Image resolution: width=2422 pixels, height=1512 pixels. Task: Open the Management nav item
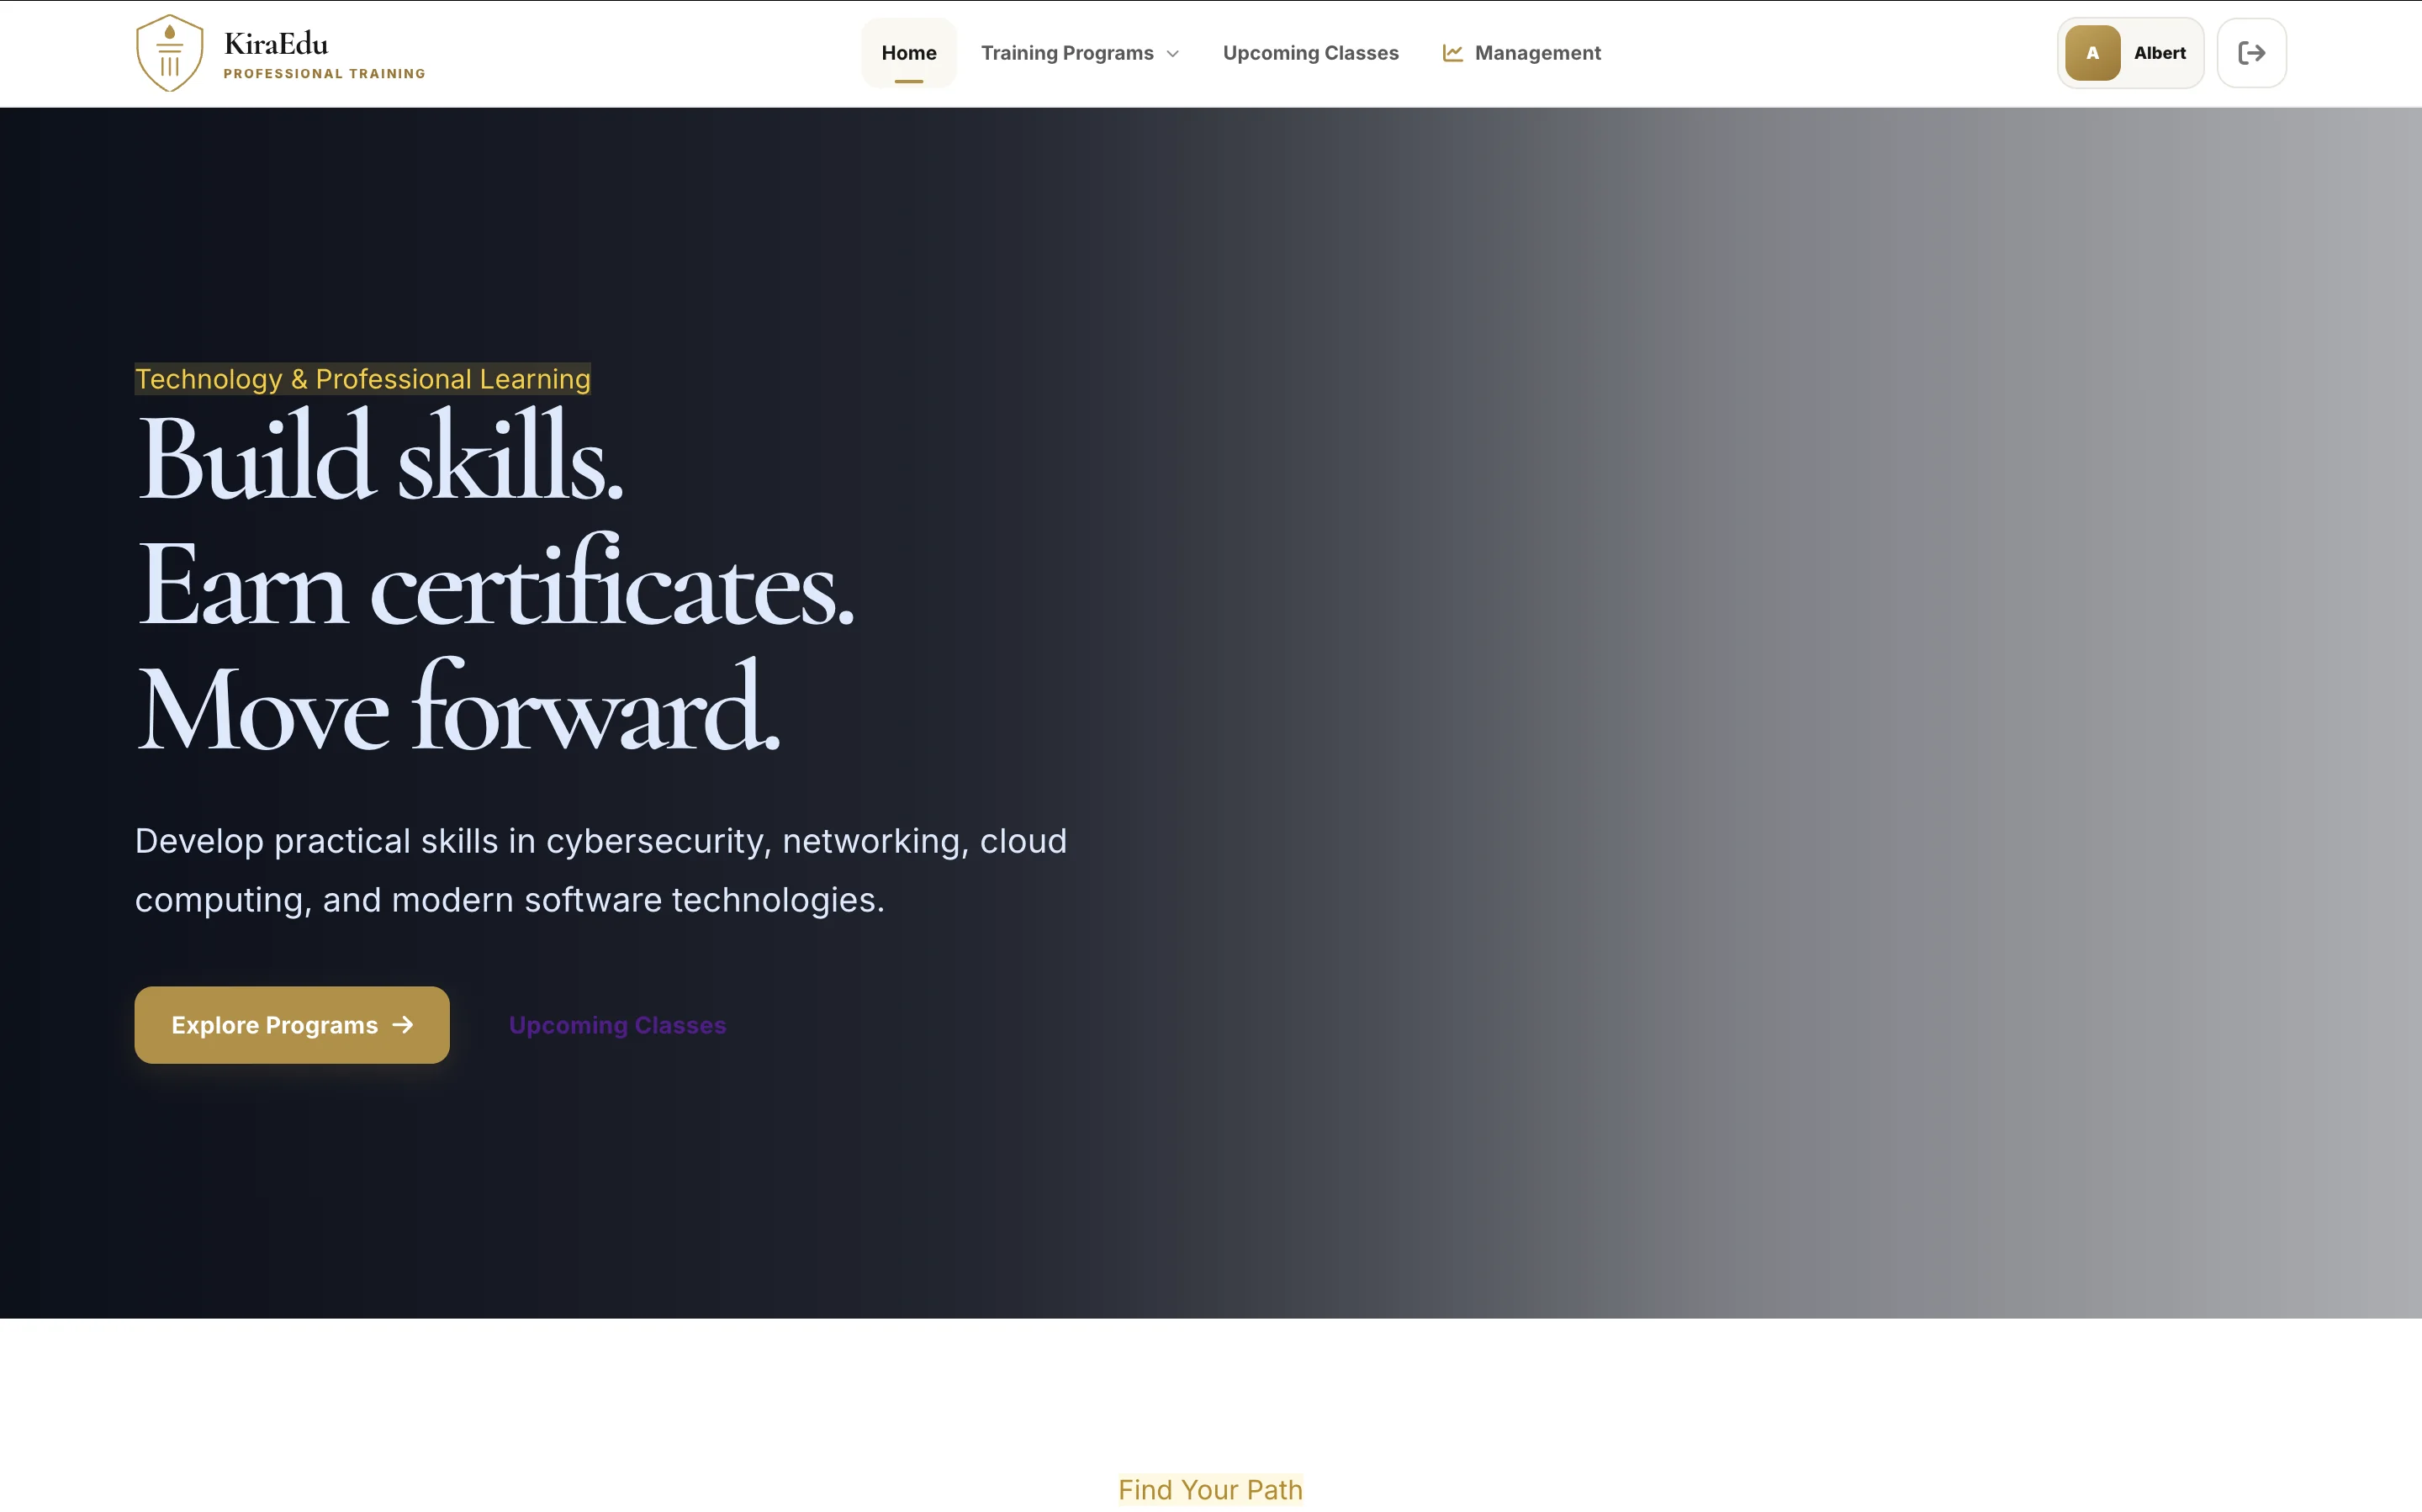pos(1521,53)
